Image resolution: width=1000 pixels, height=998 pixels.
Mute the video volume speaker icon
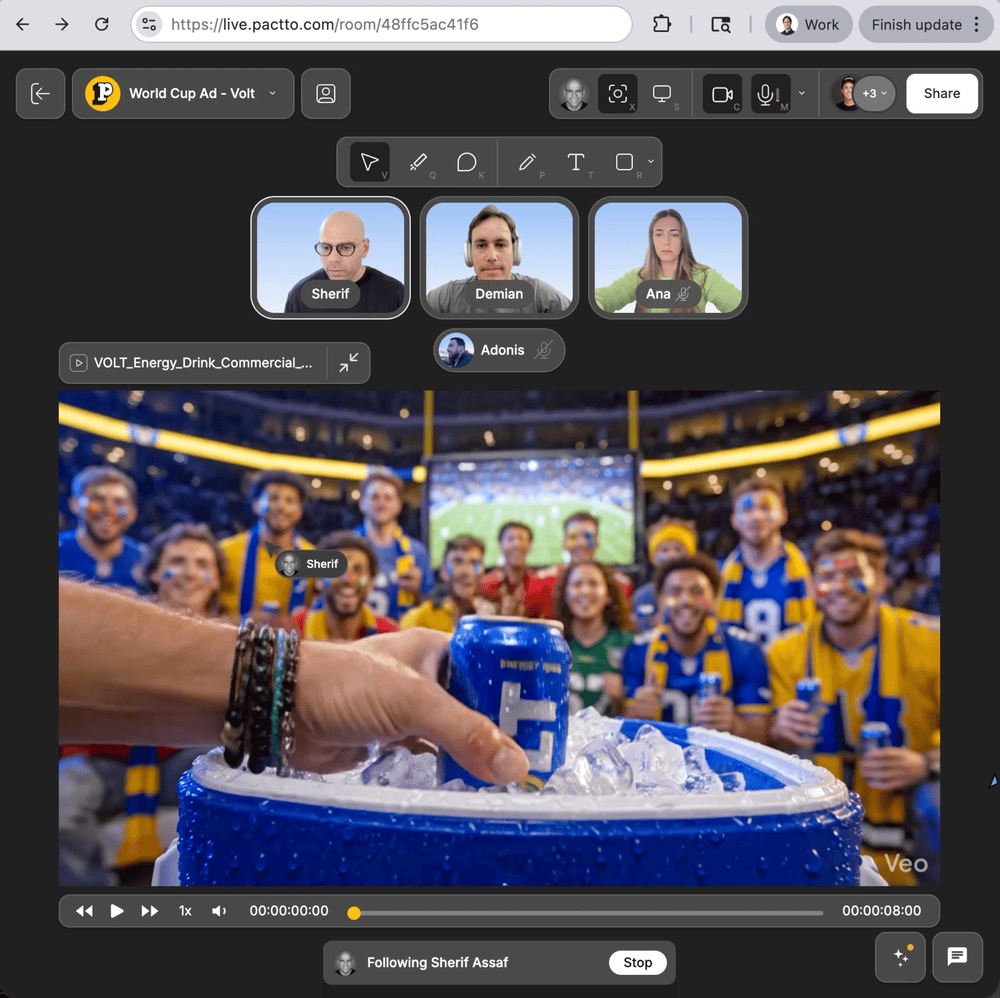(219, 911)
